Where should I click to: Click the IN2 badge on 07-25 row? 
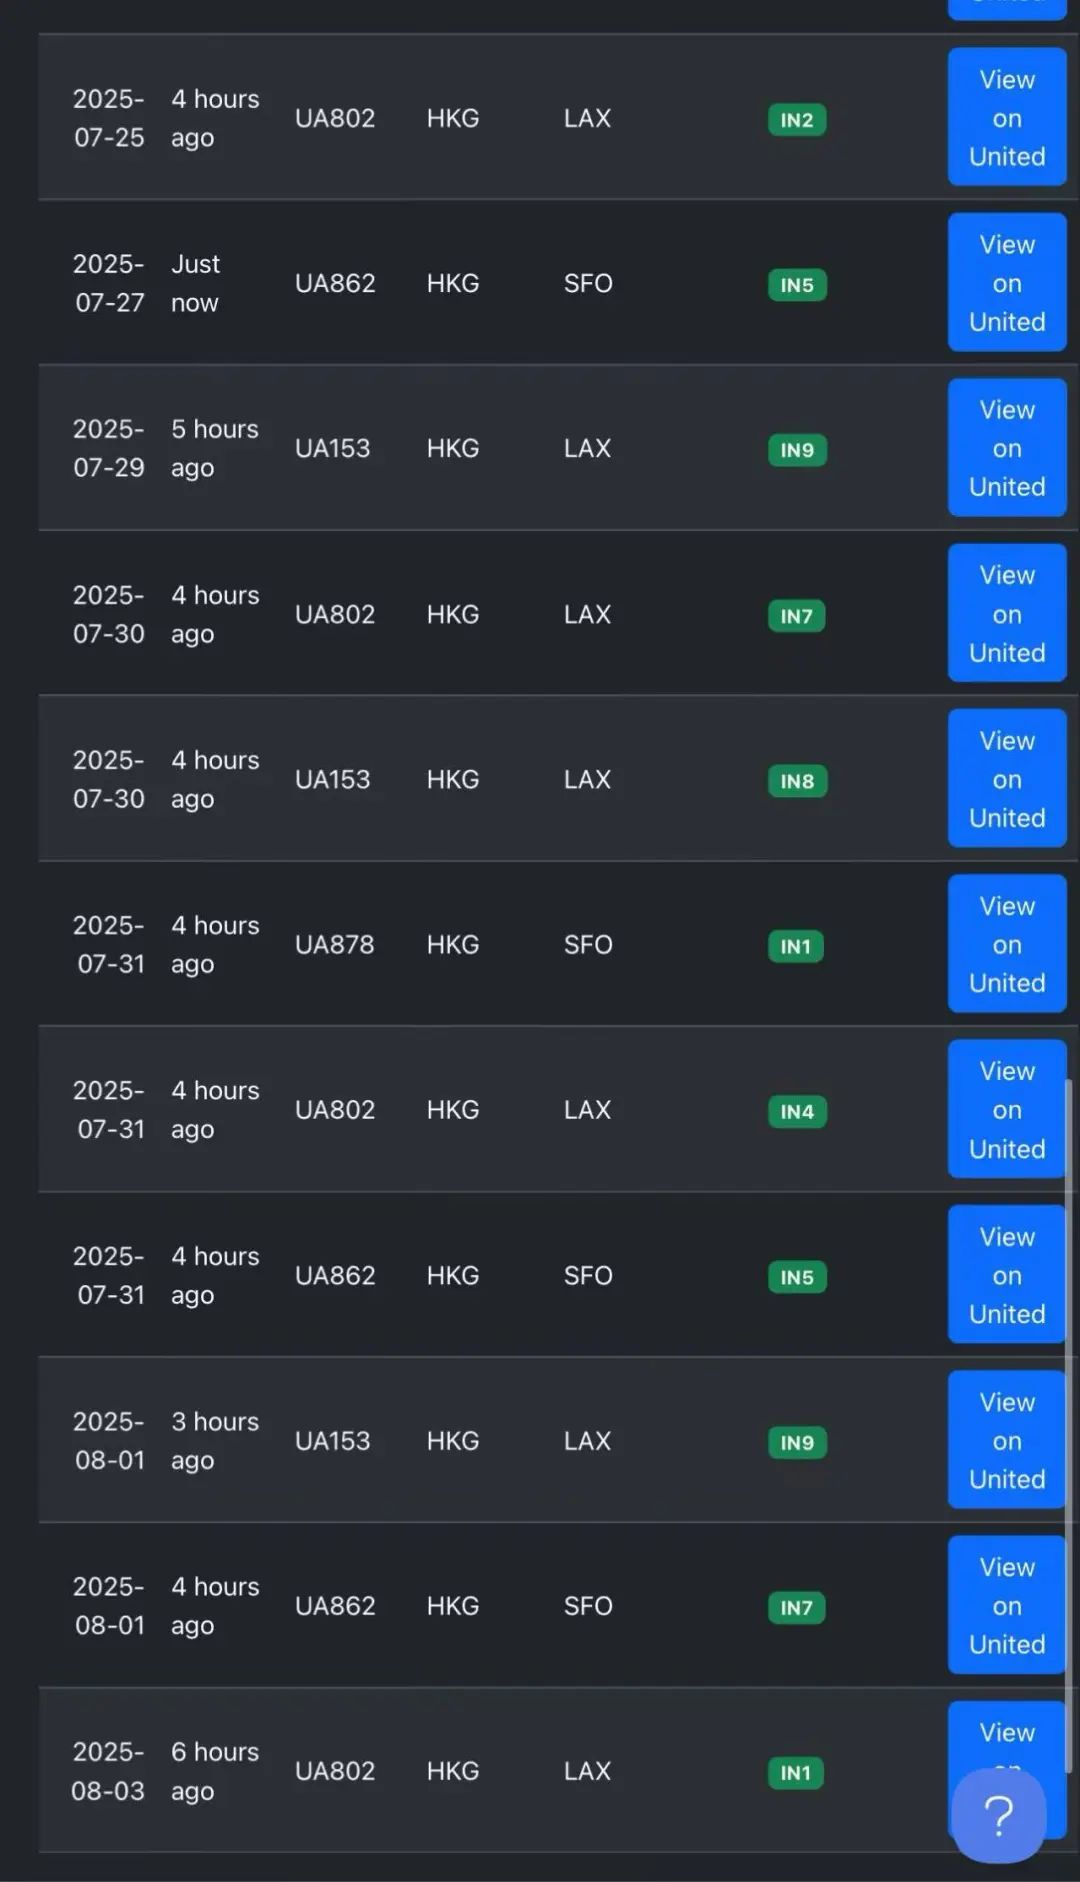797,120
